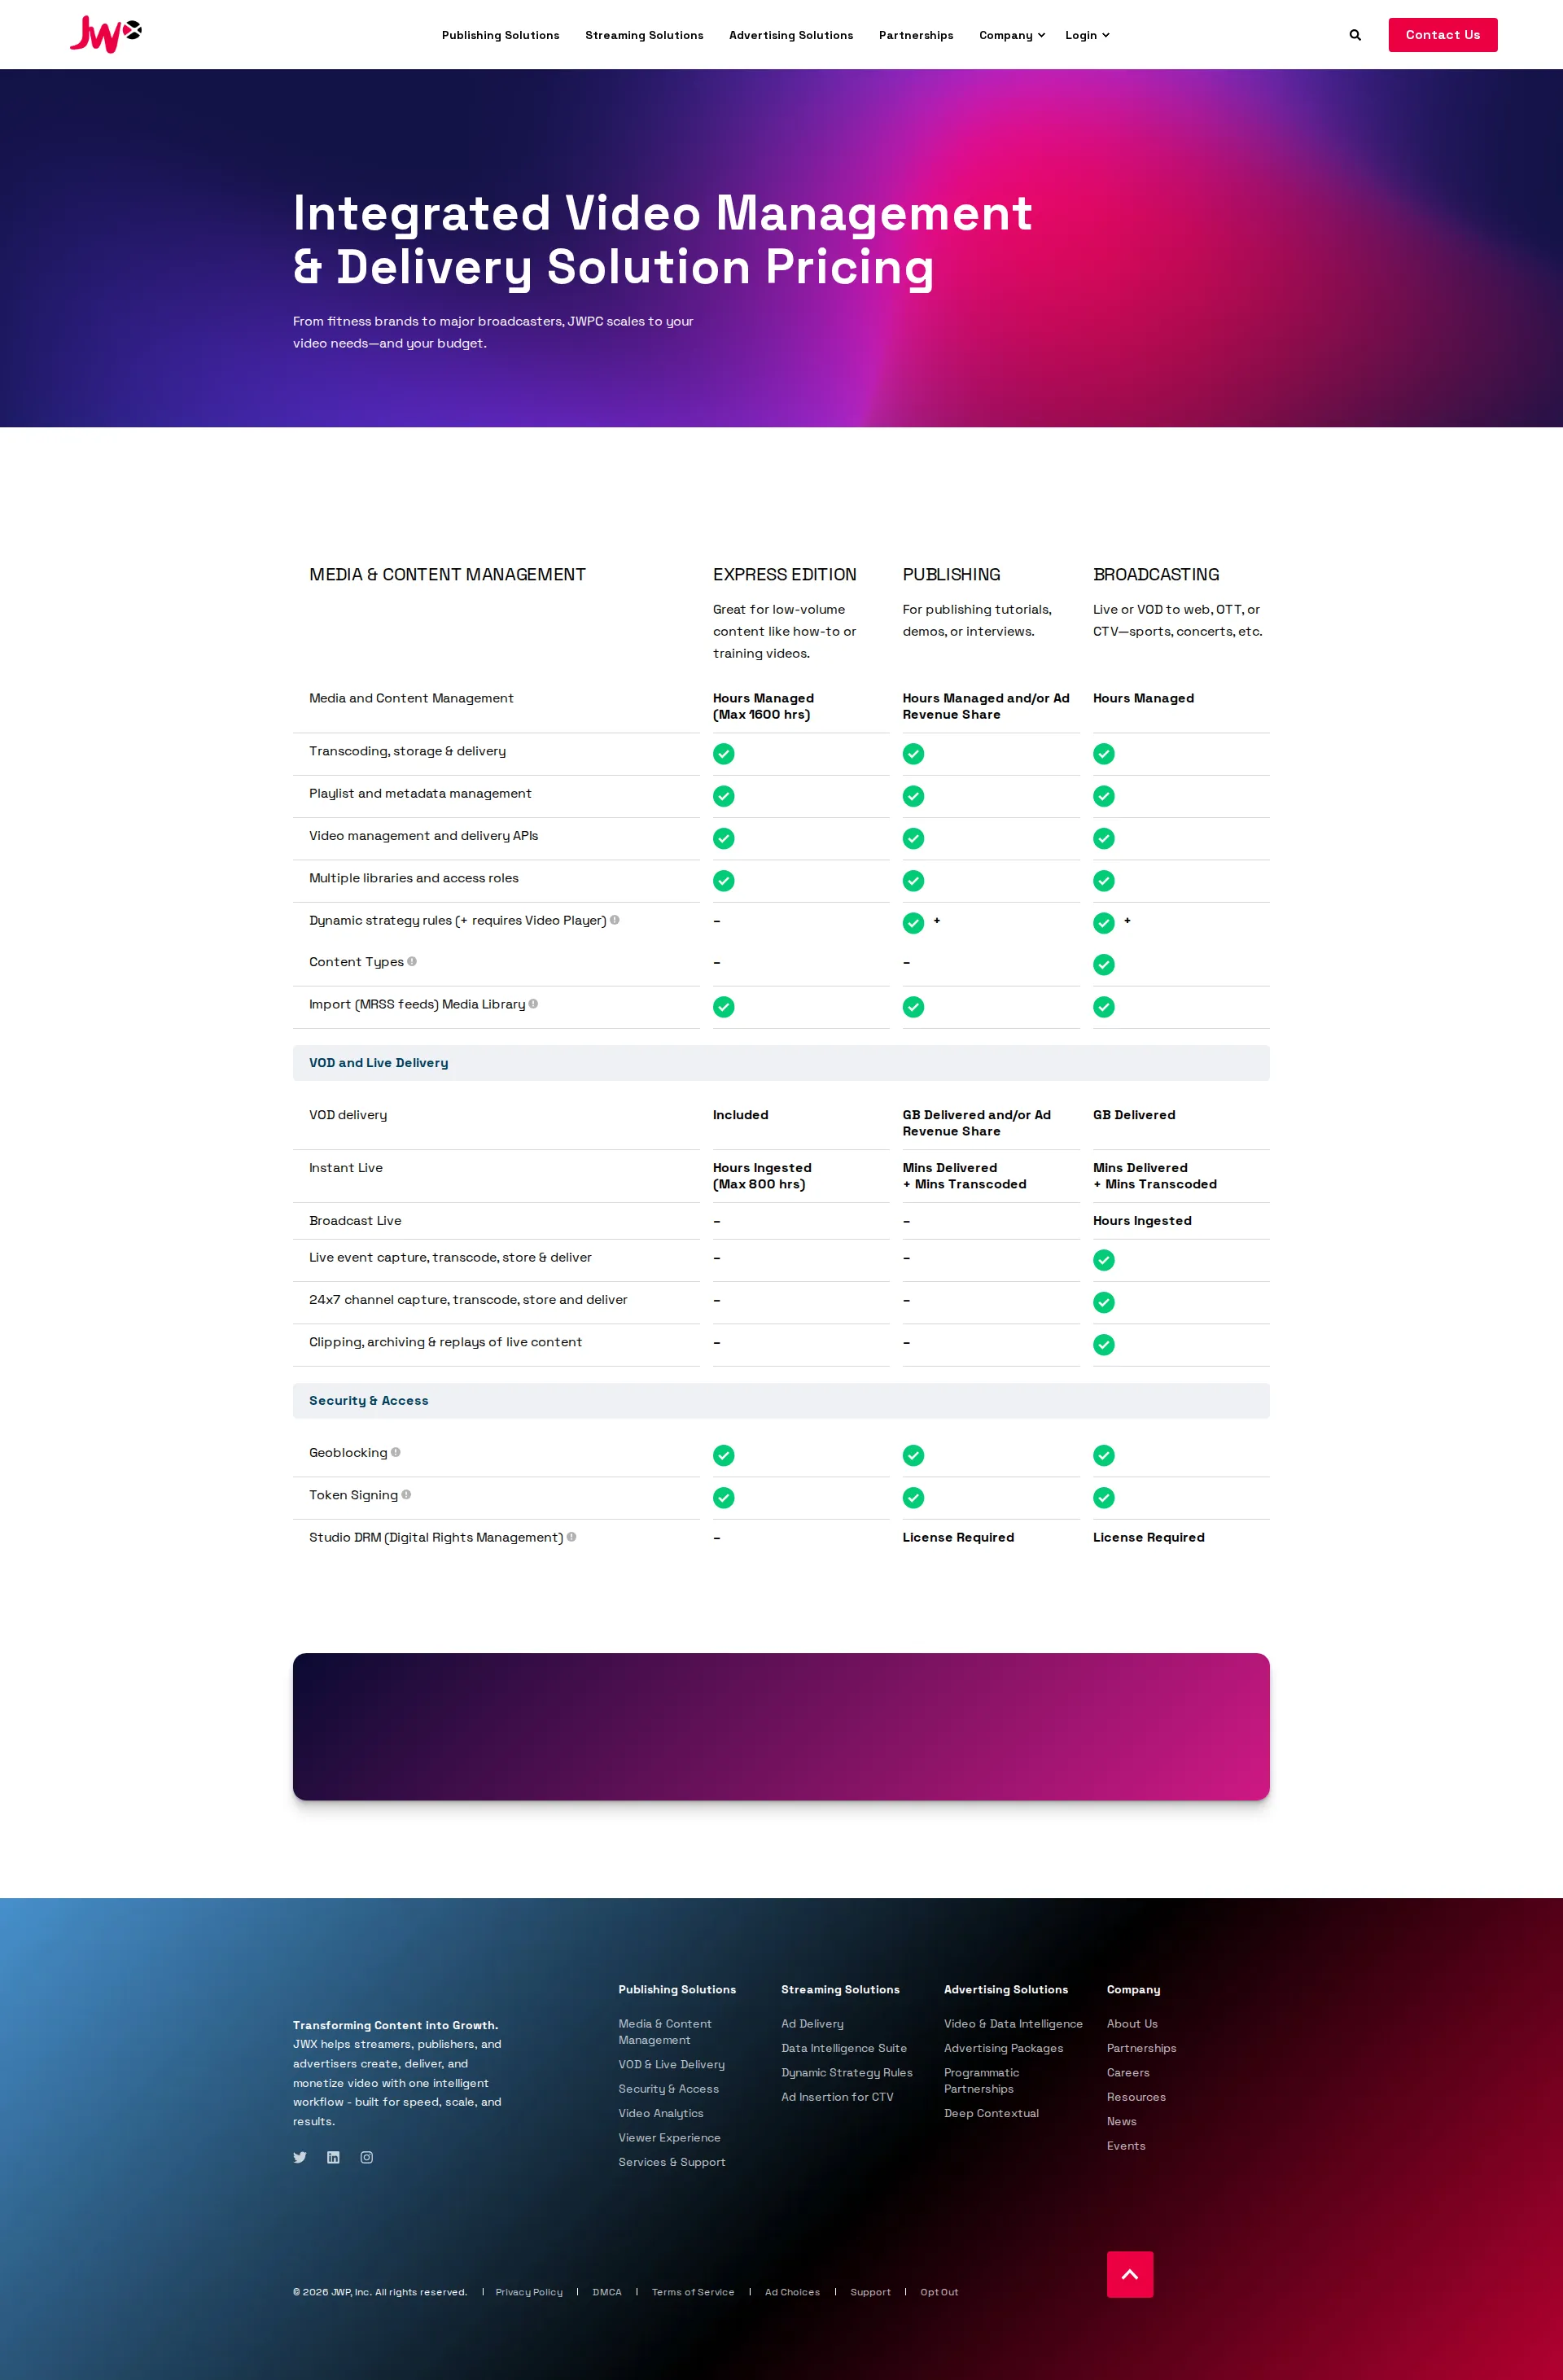1563x2380 pixels.
Task: Click the info icon beside Token Signing
Action: [406, 1494]
